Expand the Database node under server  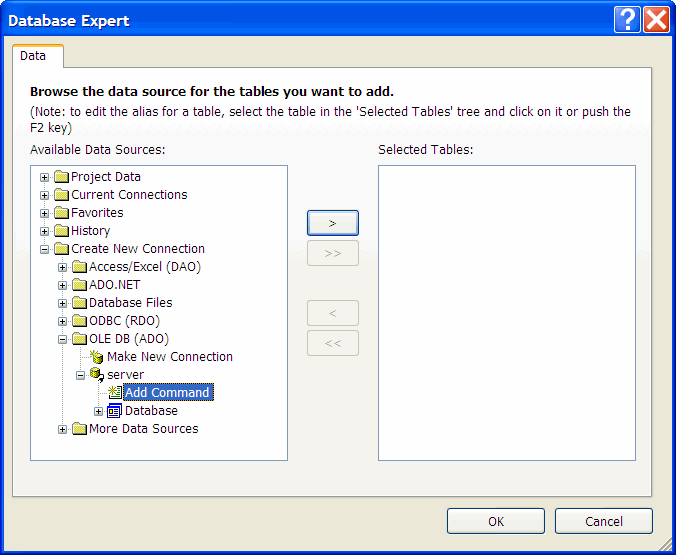tap(99, 411)
